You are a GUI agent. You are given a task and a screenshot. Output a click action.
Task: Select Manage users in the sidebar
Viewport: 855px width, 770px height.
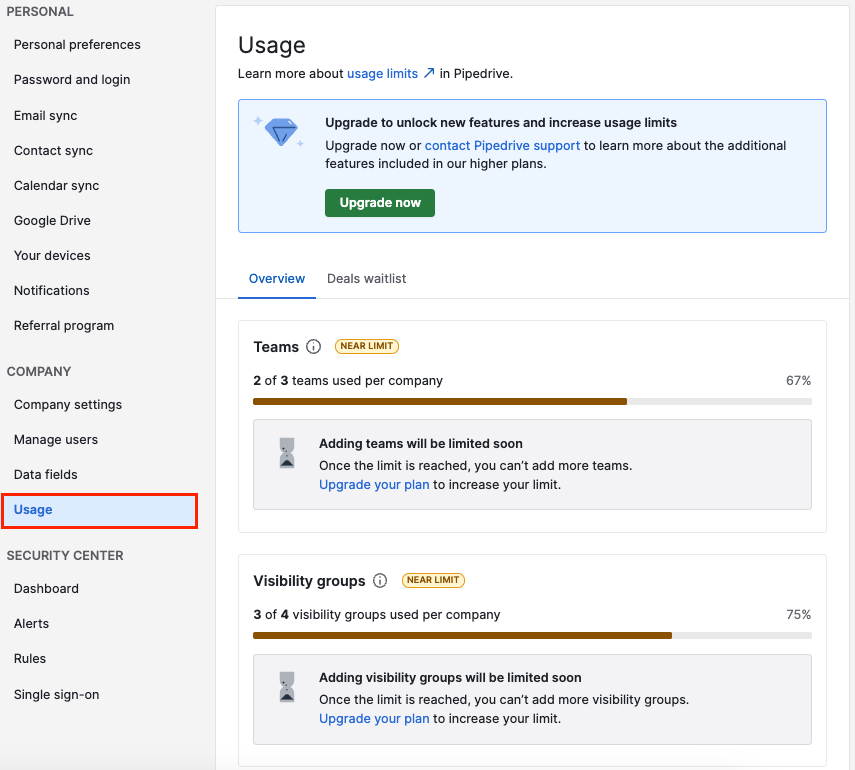click(x=56, y=439)
